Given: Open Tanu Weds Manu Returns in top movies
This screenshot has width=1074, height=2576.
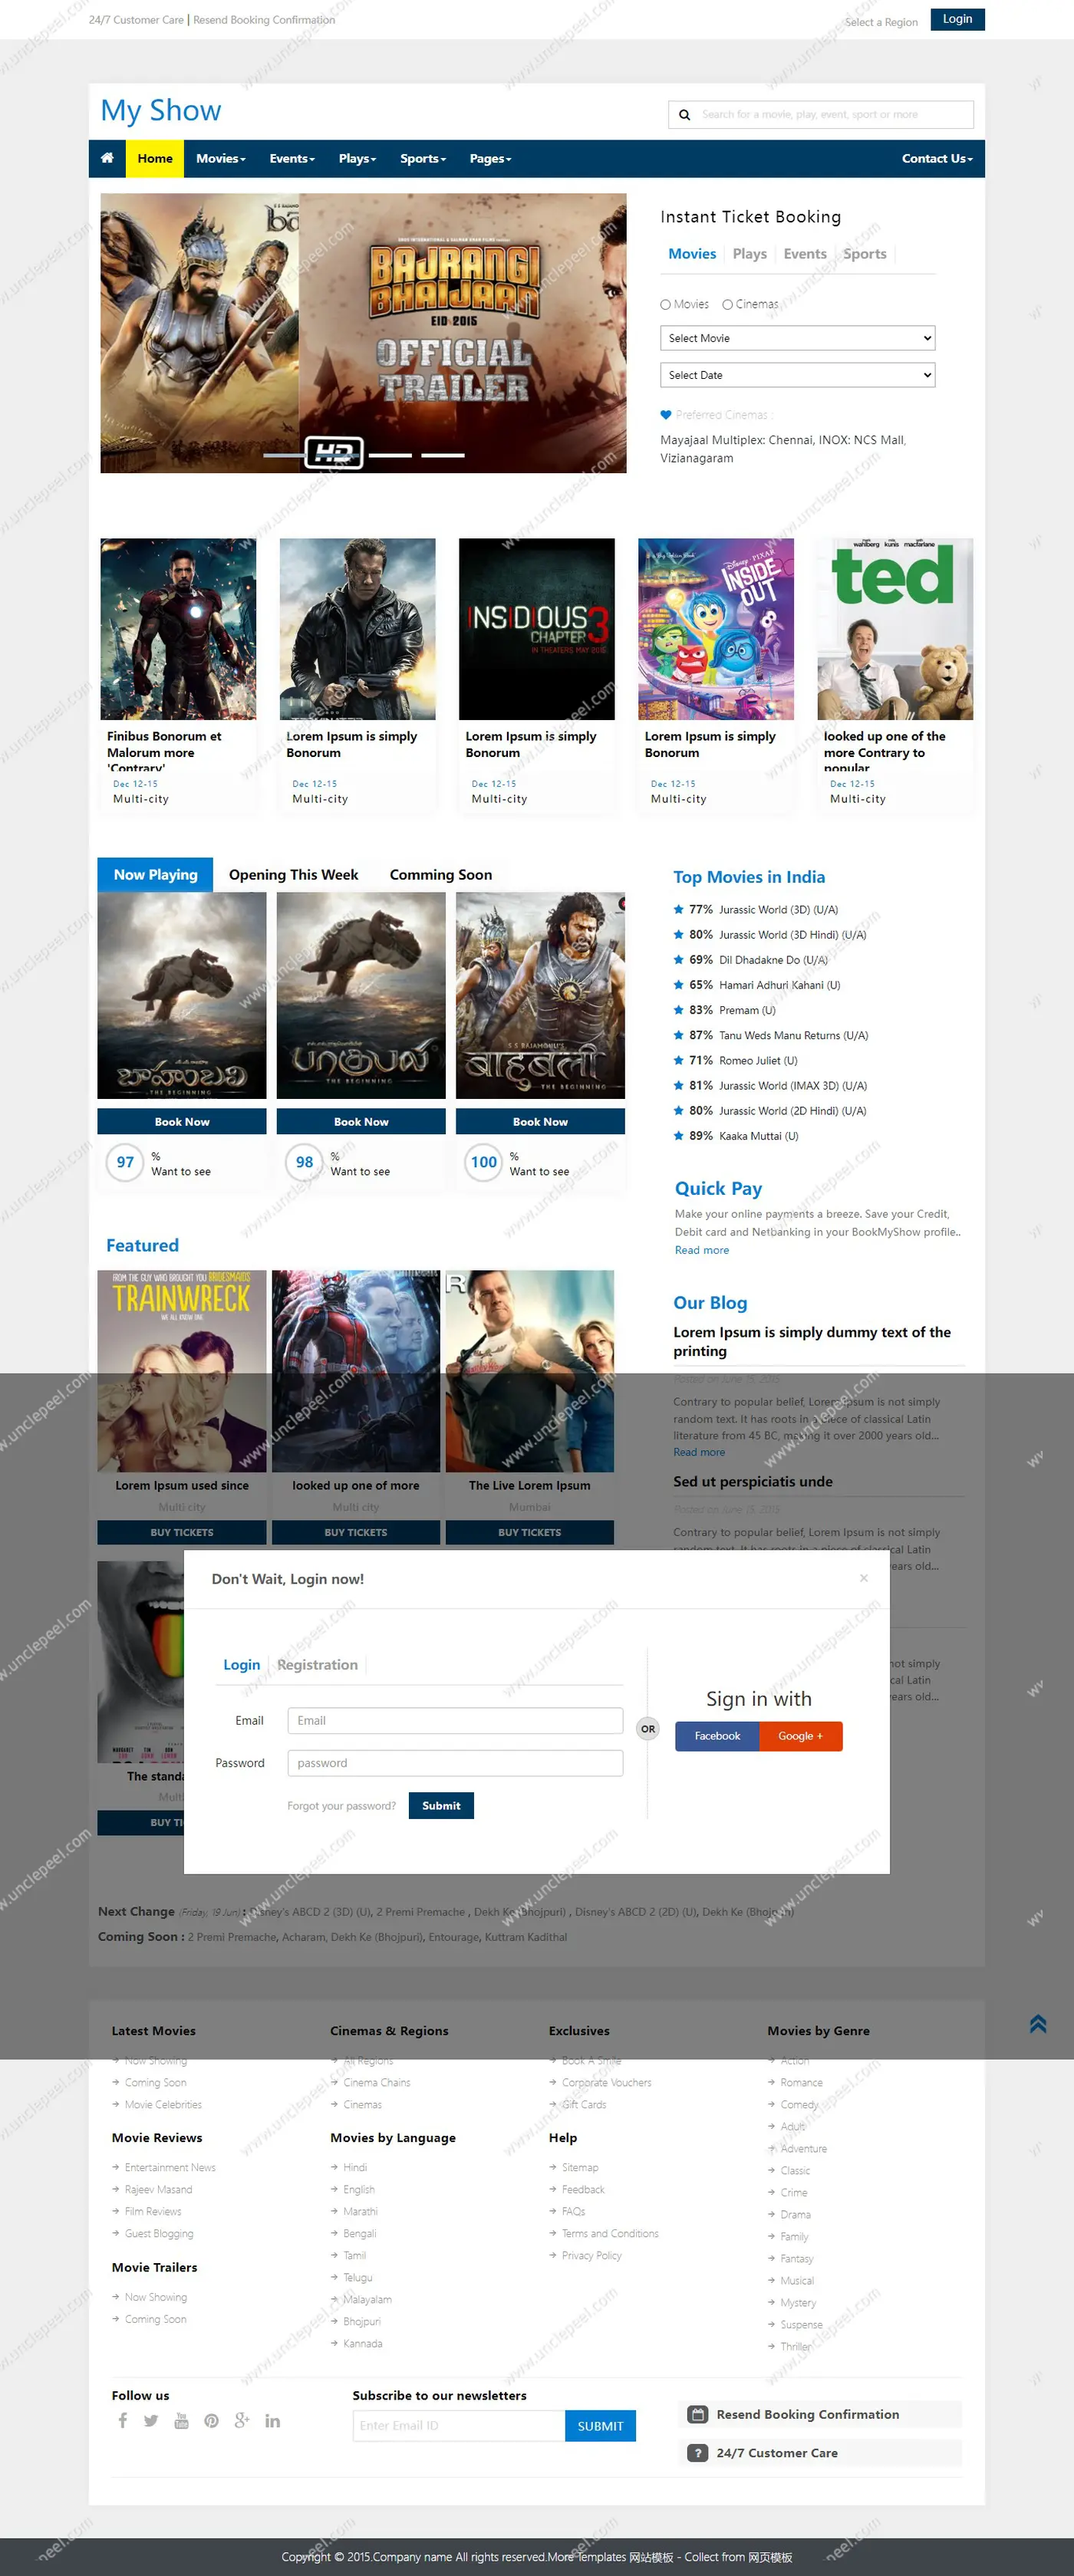Looking at the screenshot, I should [793, 1036].
